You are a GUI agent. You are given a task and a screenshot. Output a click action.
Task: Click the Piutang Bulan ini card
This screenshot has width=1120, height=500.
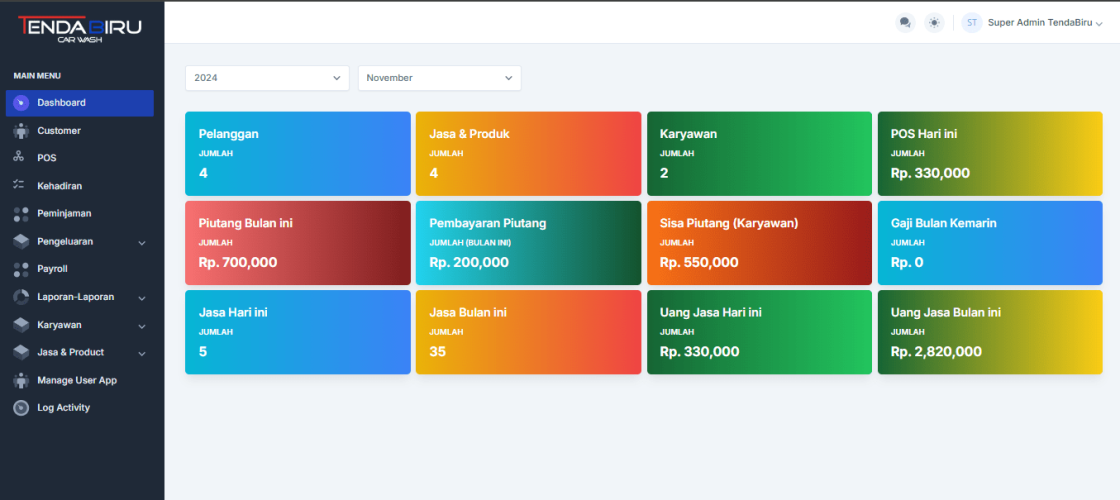[x=297, y=243]
